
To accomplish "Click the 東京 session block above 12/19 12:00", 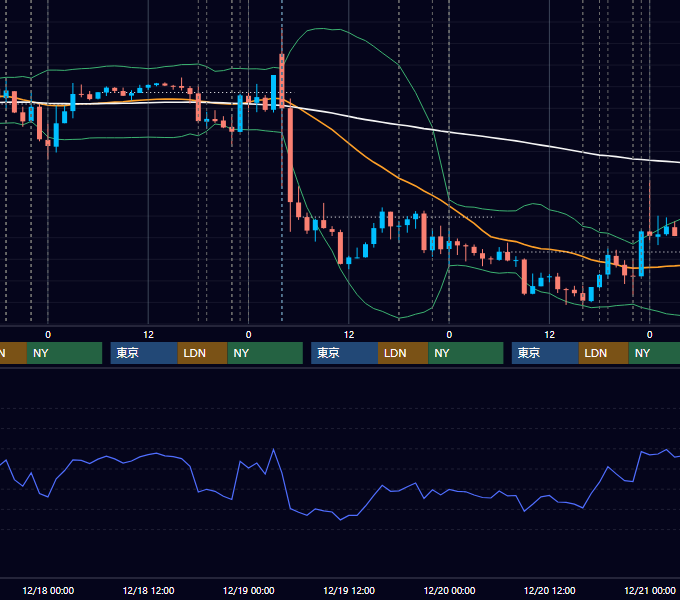I will click(344, 353).
